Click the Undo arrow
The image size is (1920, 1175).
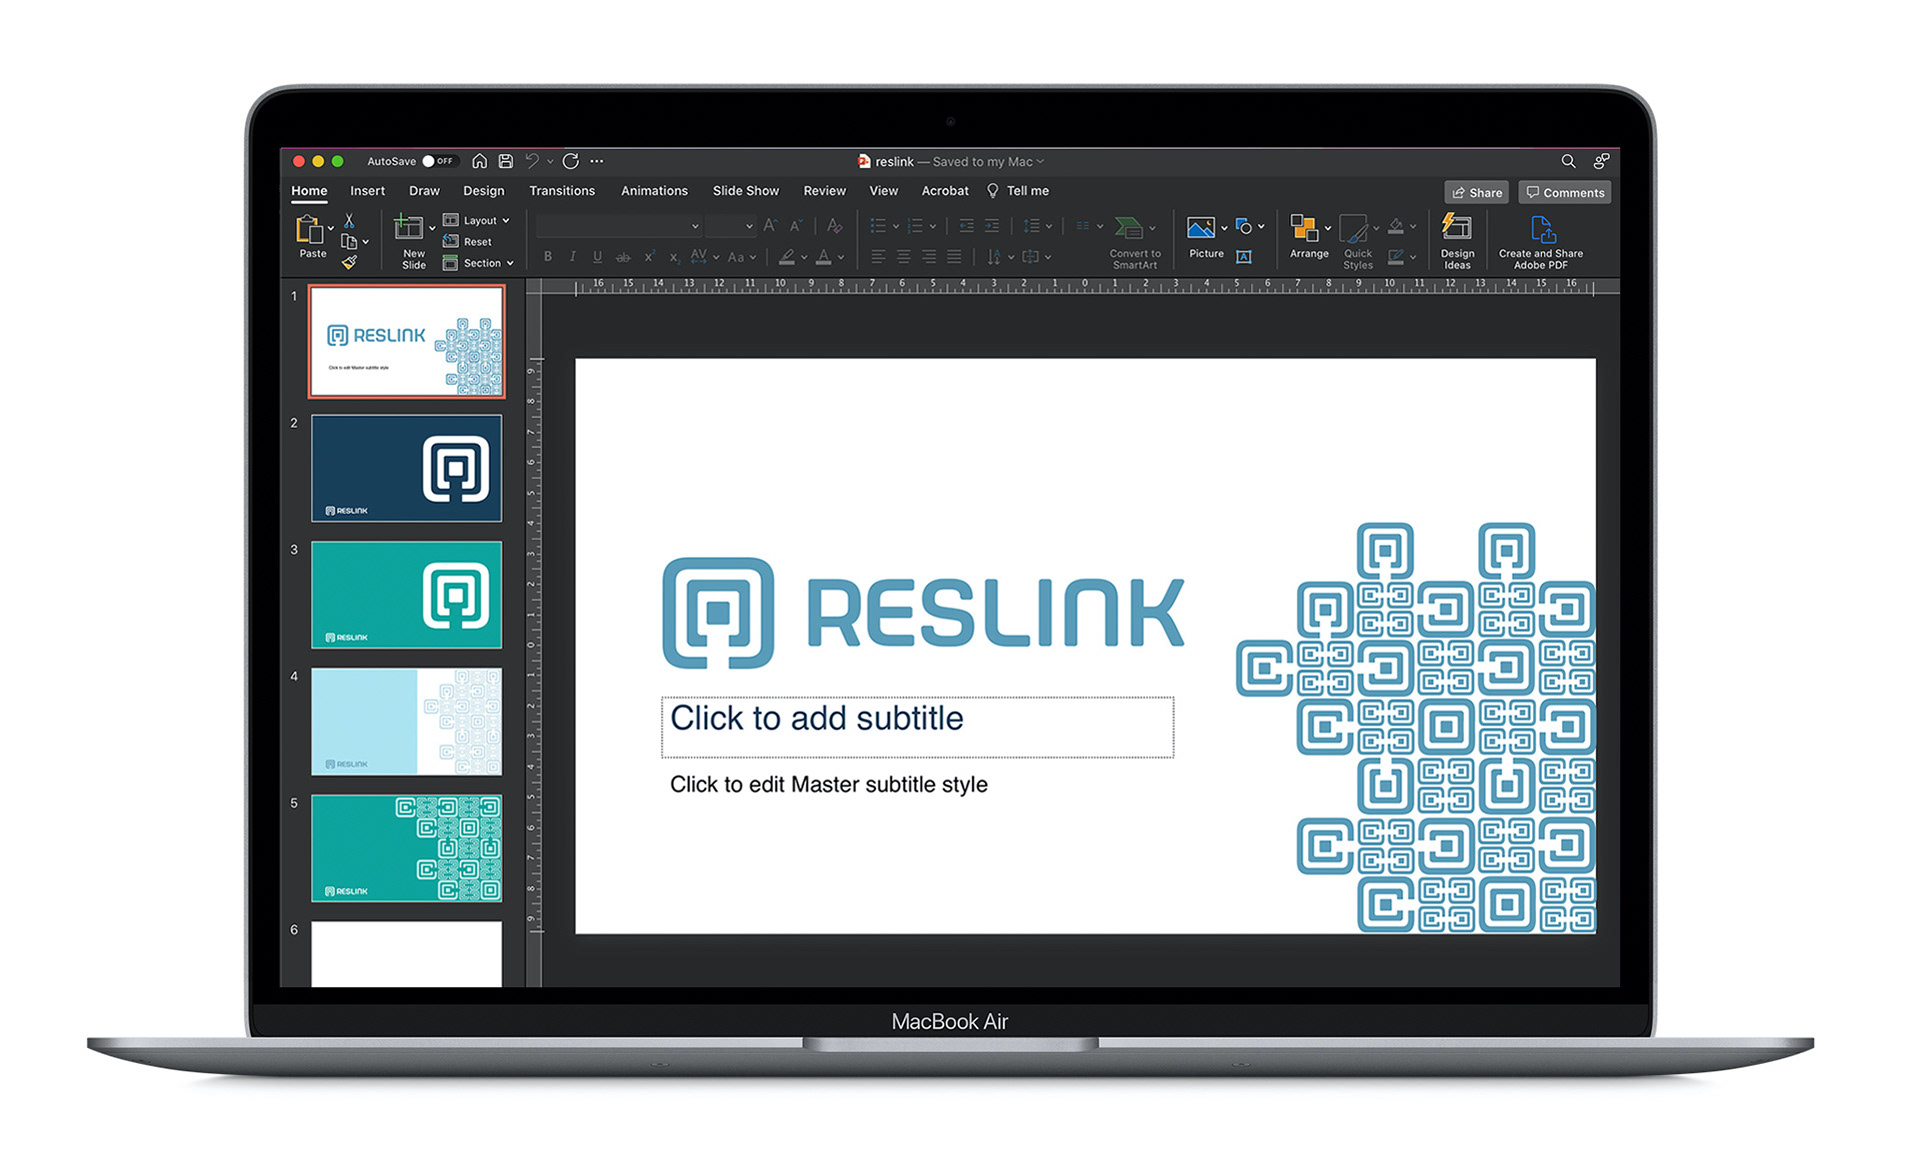532,161
